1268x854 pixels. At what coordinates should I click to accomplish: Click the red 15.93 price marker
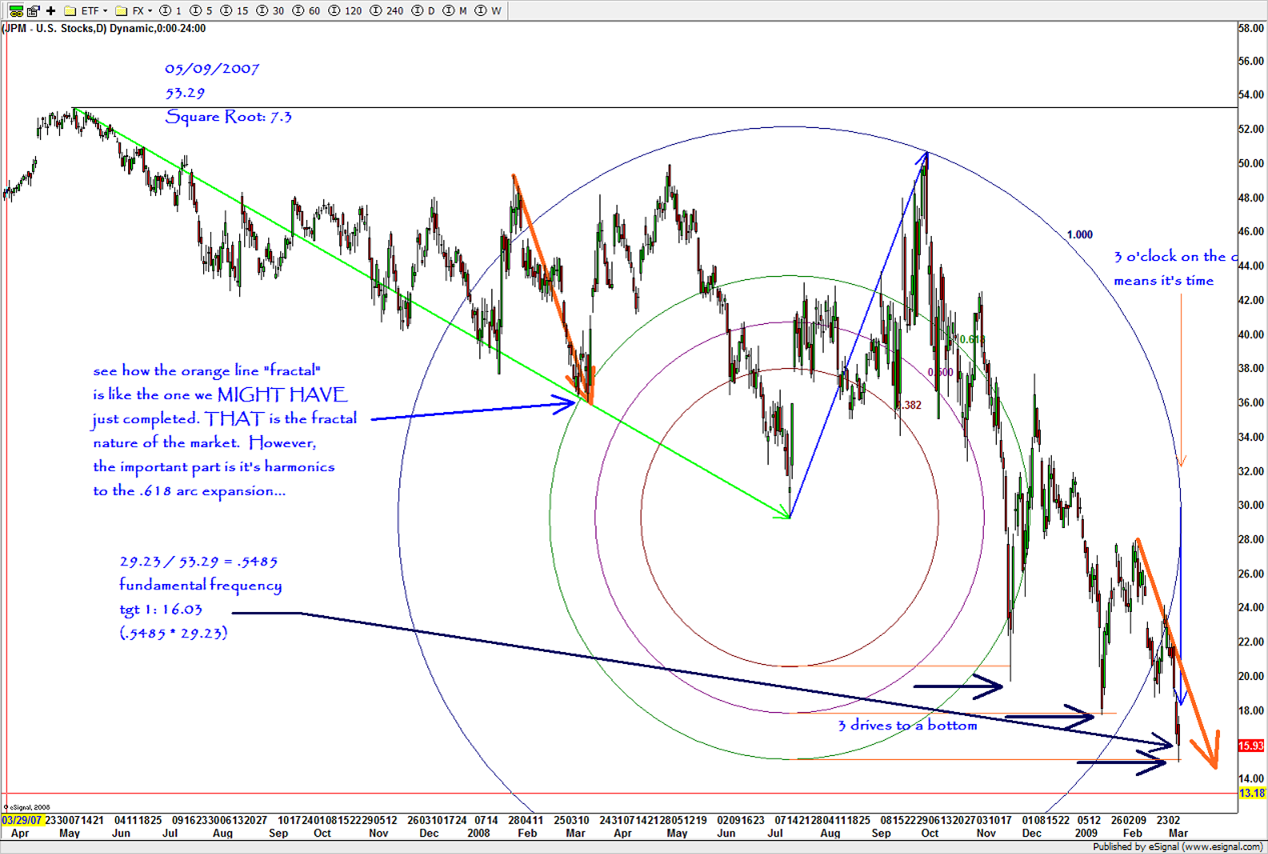point(1251,746)
